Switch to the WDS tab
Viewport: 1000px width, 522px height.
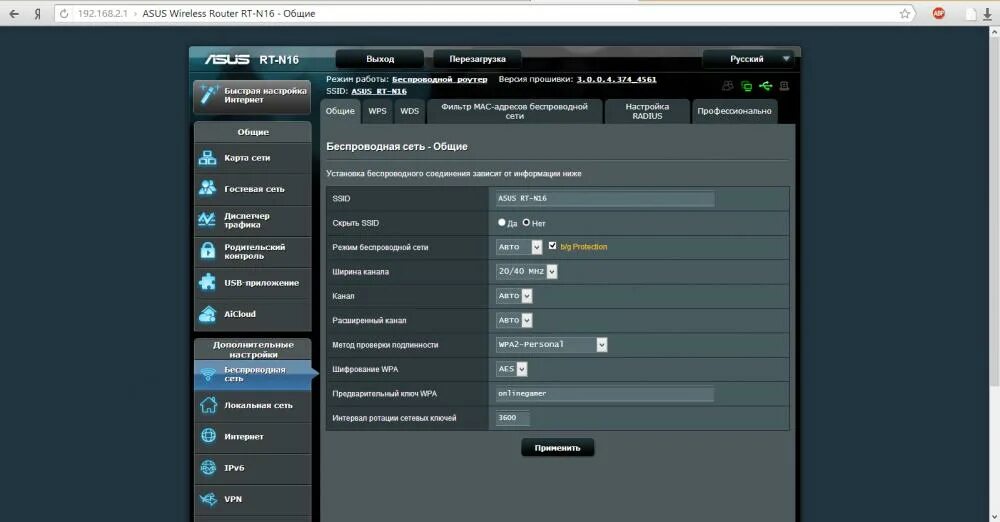tap(409, 111)
